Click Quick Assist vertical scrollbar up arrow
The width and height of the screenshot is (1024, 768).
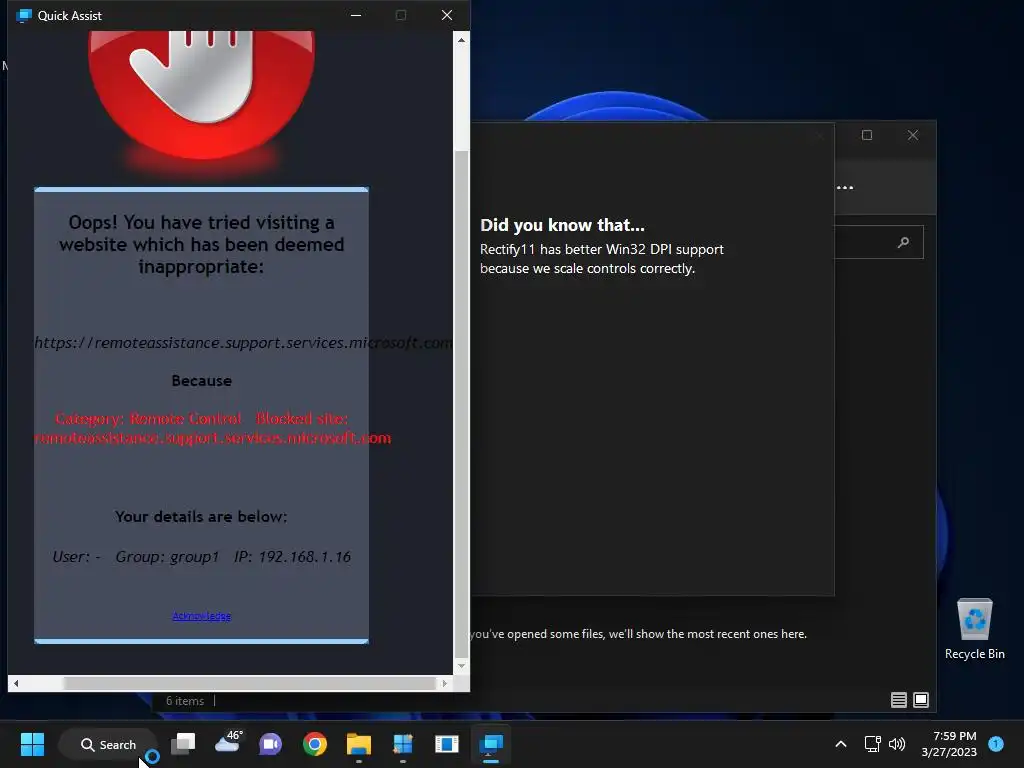tap(461, 40)
